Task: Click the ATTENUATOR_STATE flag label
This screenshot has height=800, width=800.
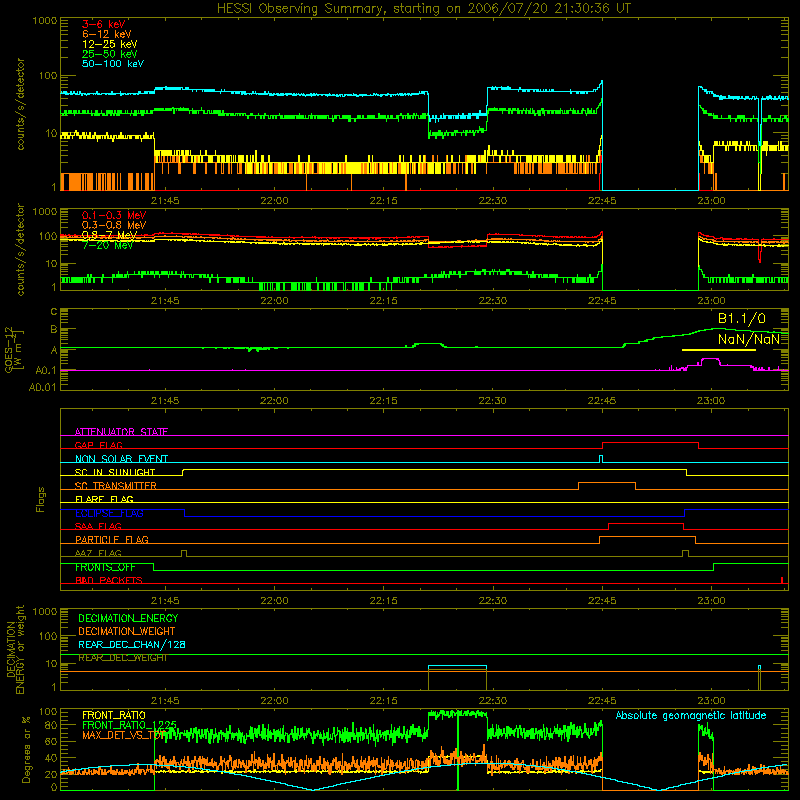Action: click(x=121, y=432)
